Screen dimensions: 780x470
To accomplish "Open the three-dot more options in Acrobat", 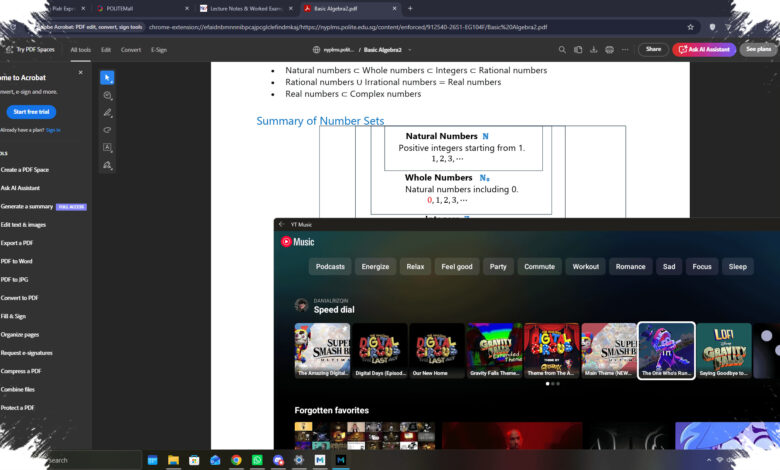I will (625, 50).
